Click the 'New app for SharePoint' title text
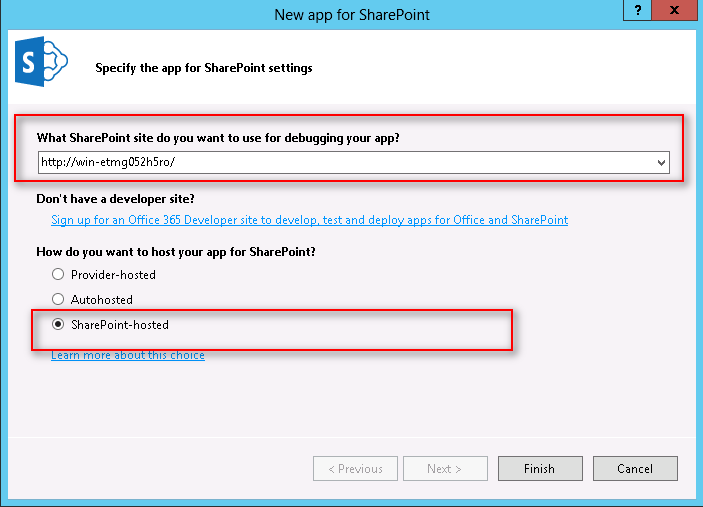This screenshot has height=507, width=703. coord(352,15)
